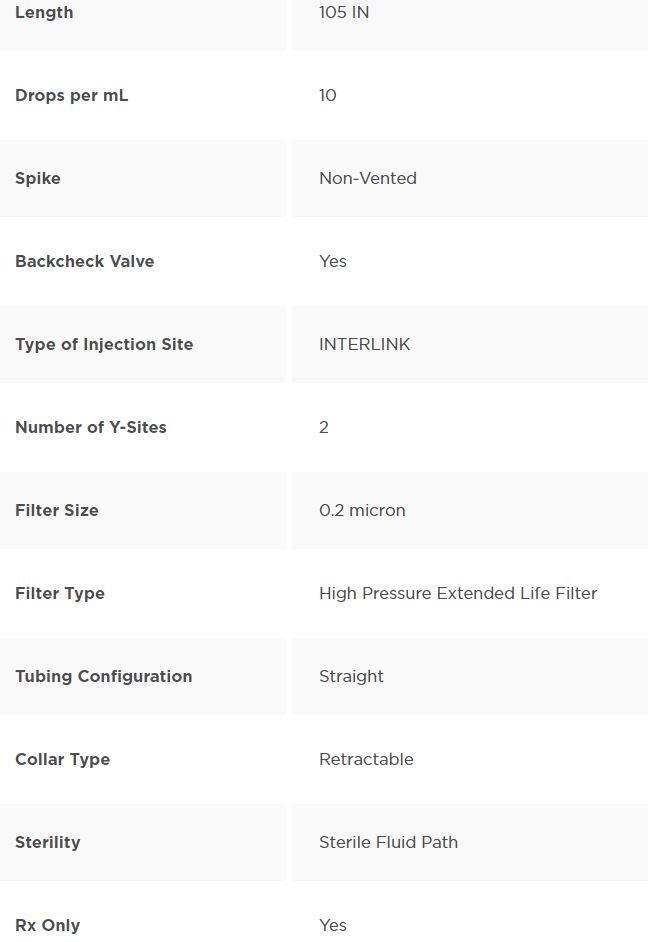648x942 pixels.
Task: Click the Backcheck Valve label
Action: point(85,261)
